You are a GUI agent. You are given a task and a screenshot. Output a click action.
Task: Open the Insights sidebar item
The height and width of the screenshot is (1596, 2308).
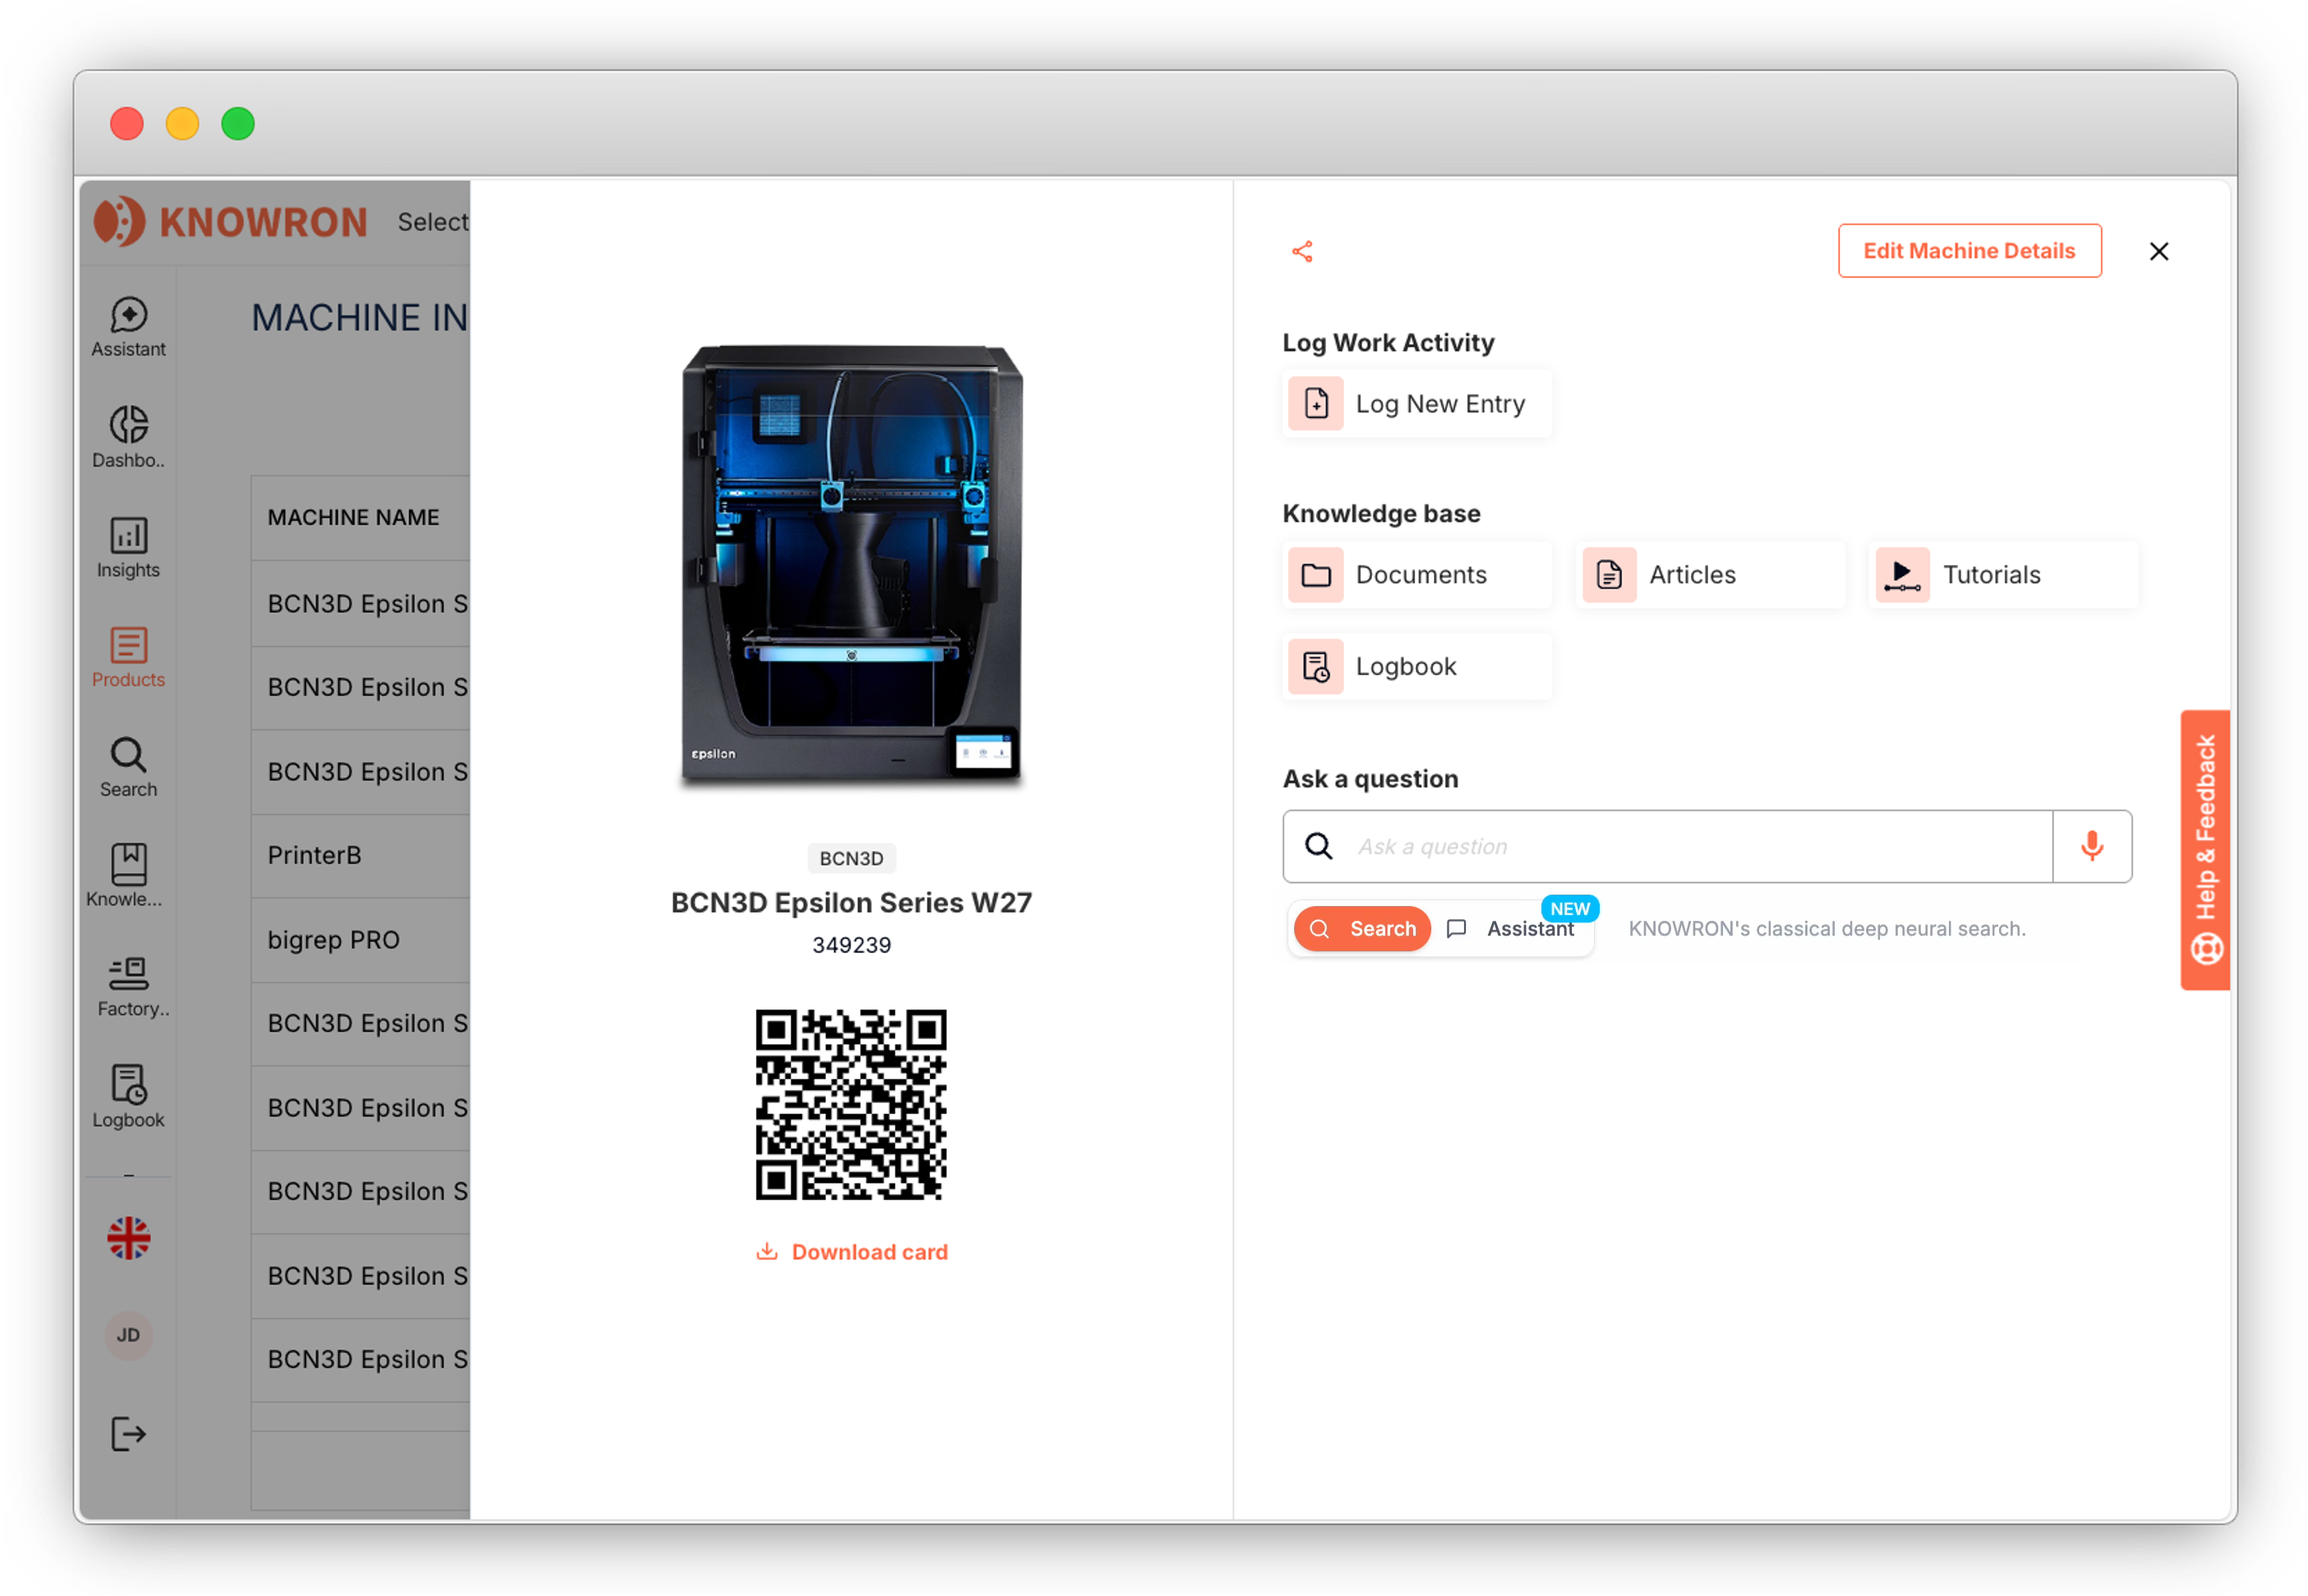(128, 547)
